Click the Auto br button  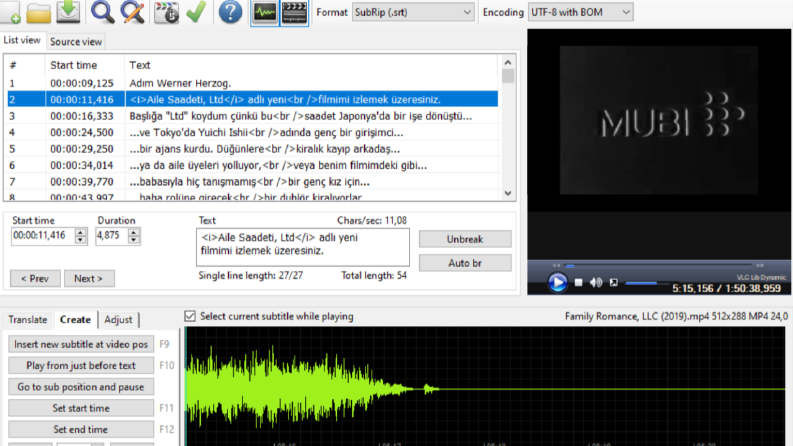click(465, 263)
